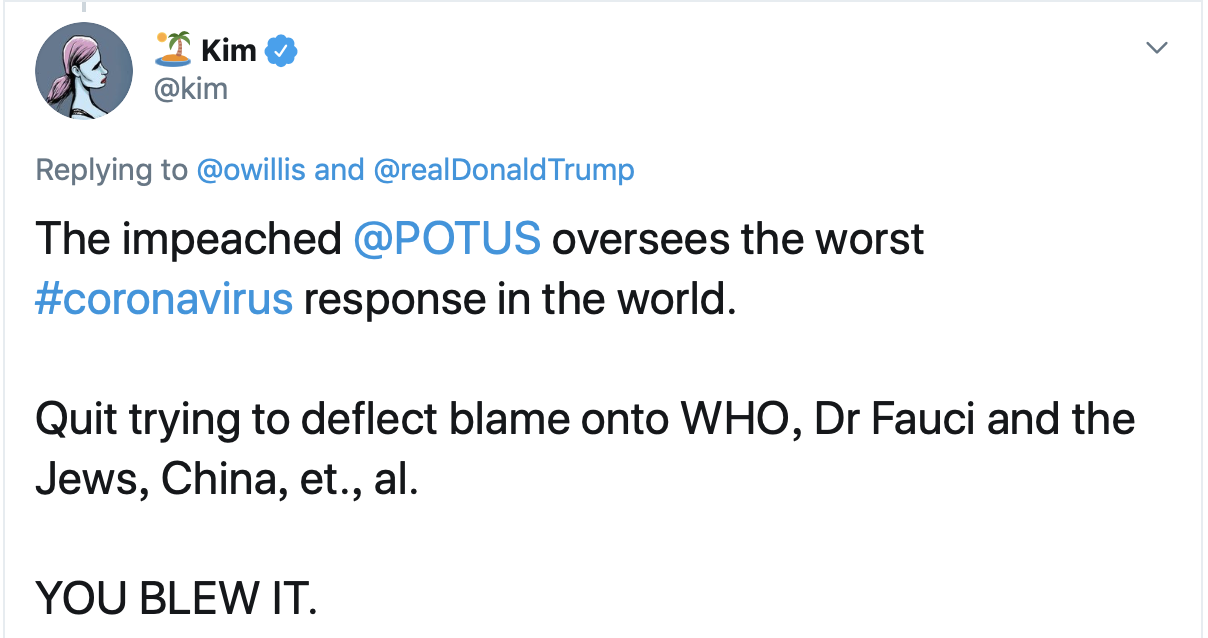Screen dimensions: 1208x638
Task: Click the "YOU BLEW IT." line
Action: [177, 598]
